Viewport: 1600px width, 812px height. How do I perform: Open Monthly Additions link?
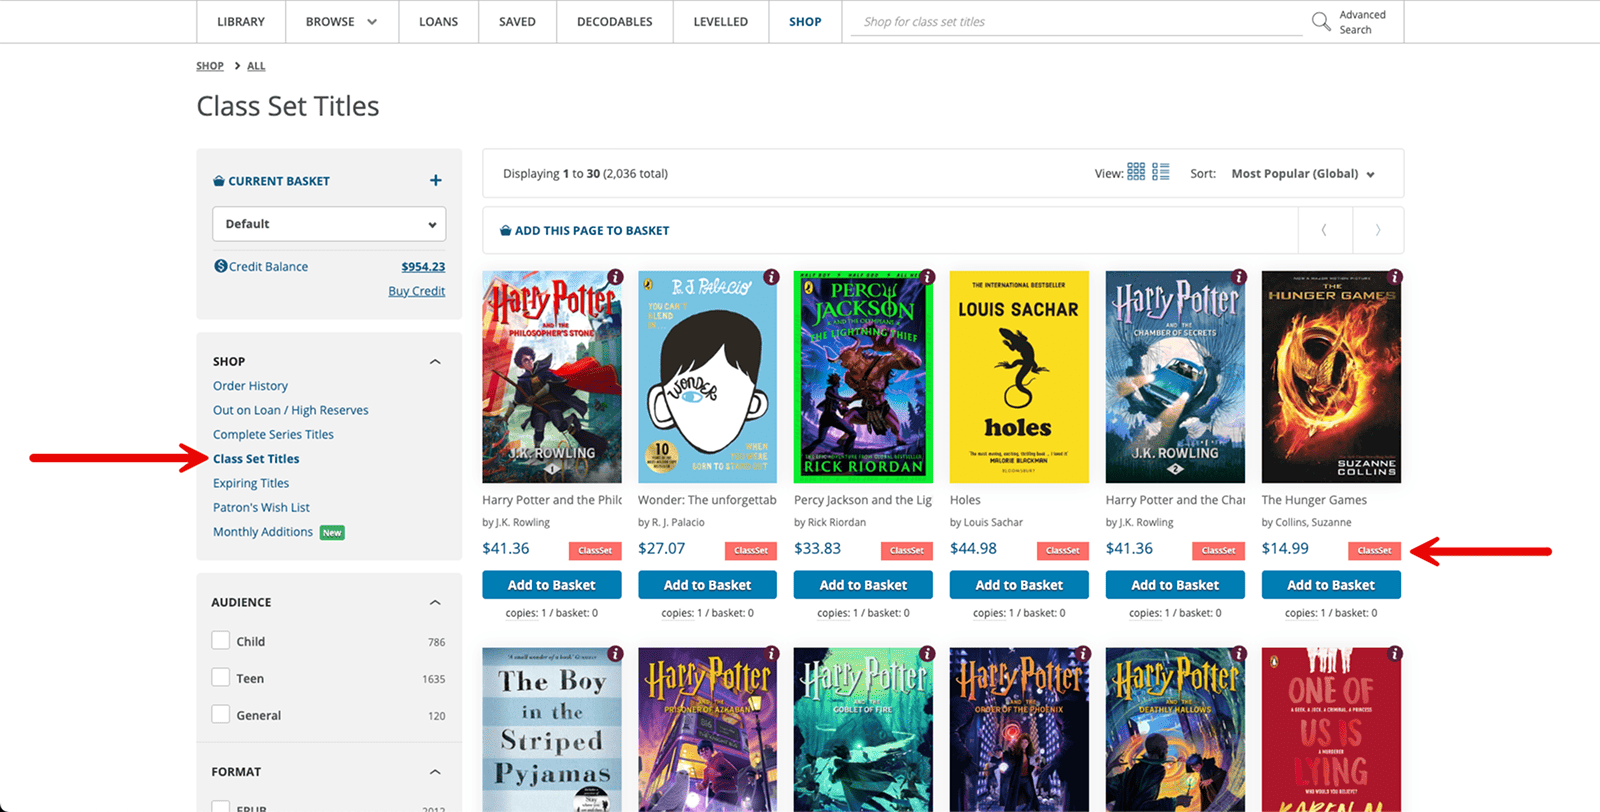pos(263,532)
